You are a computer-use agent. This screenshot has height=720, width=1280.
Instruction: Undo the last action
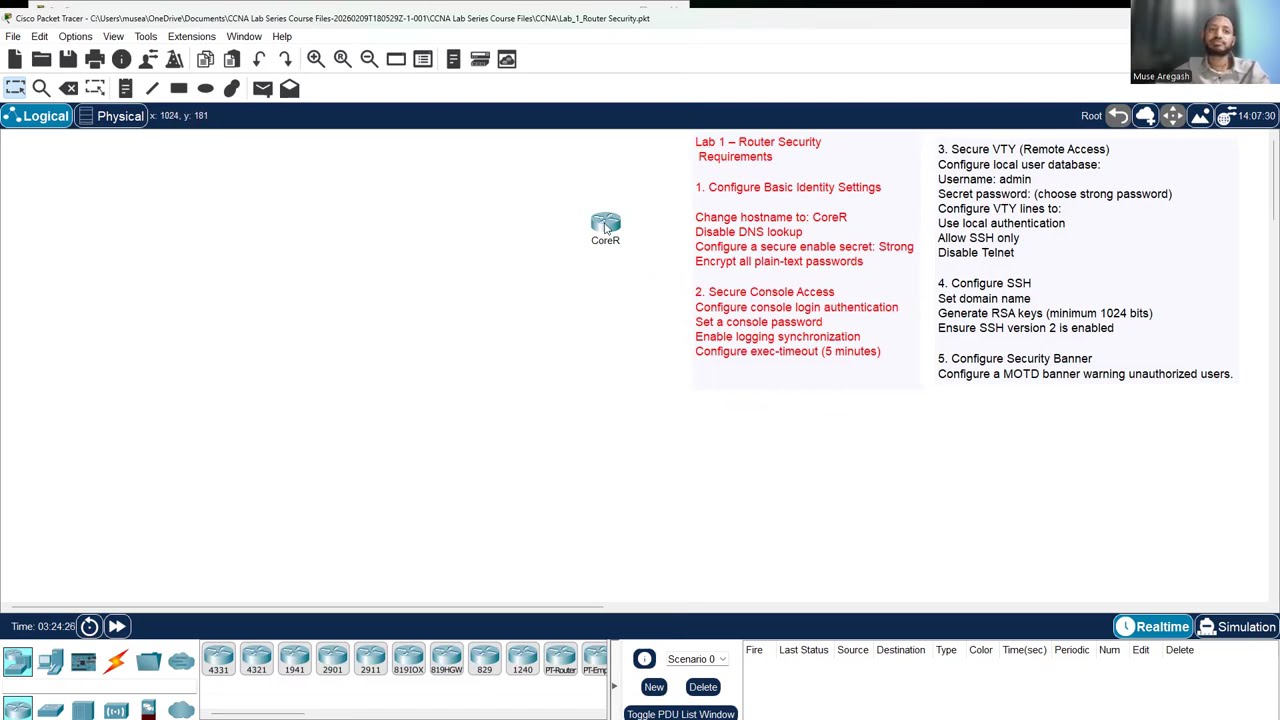tap(259, 59)
